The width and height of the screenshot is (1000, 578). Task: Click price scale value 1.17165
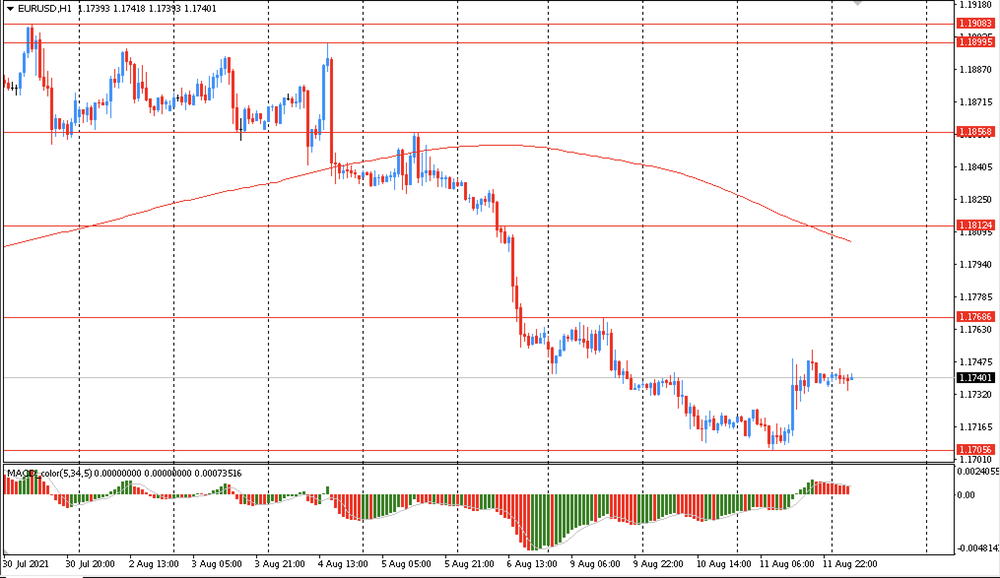point(976,427)
